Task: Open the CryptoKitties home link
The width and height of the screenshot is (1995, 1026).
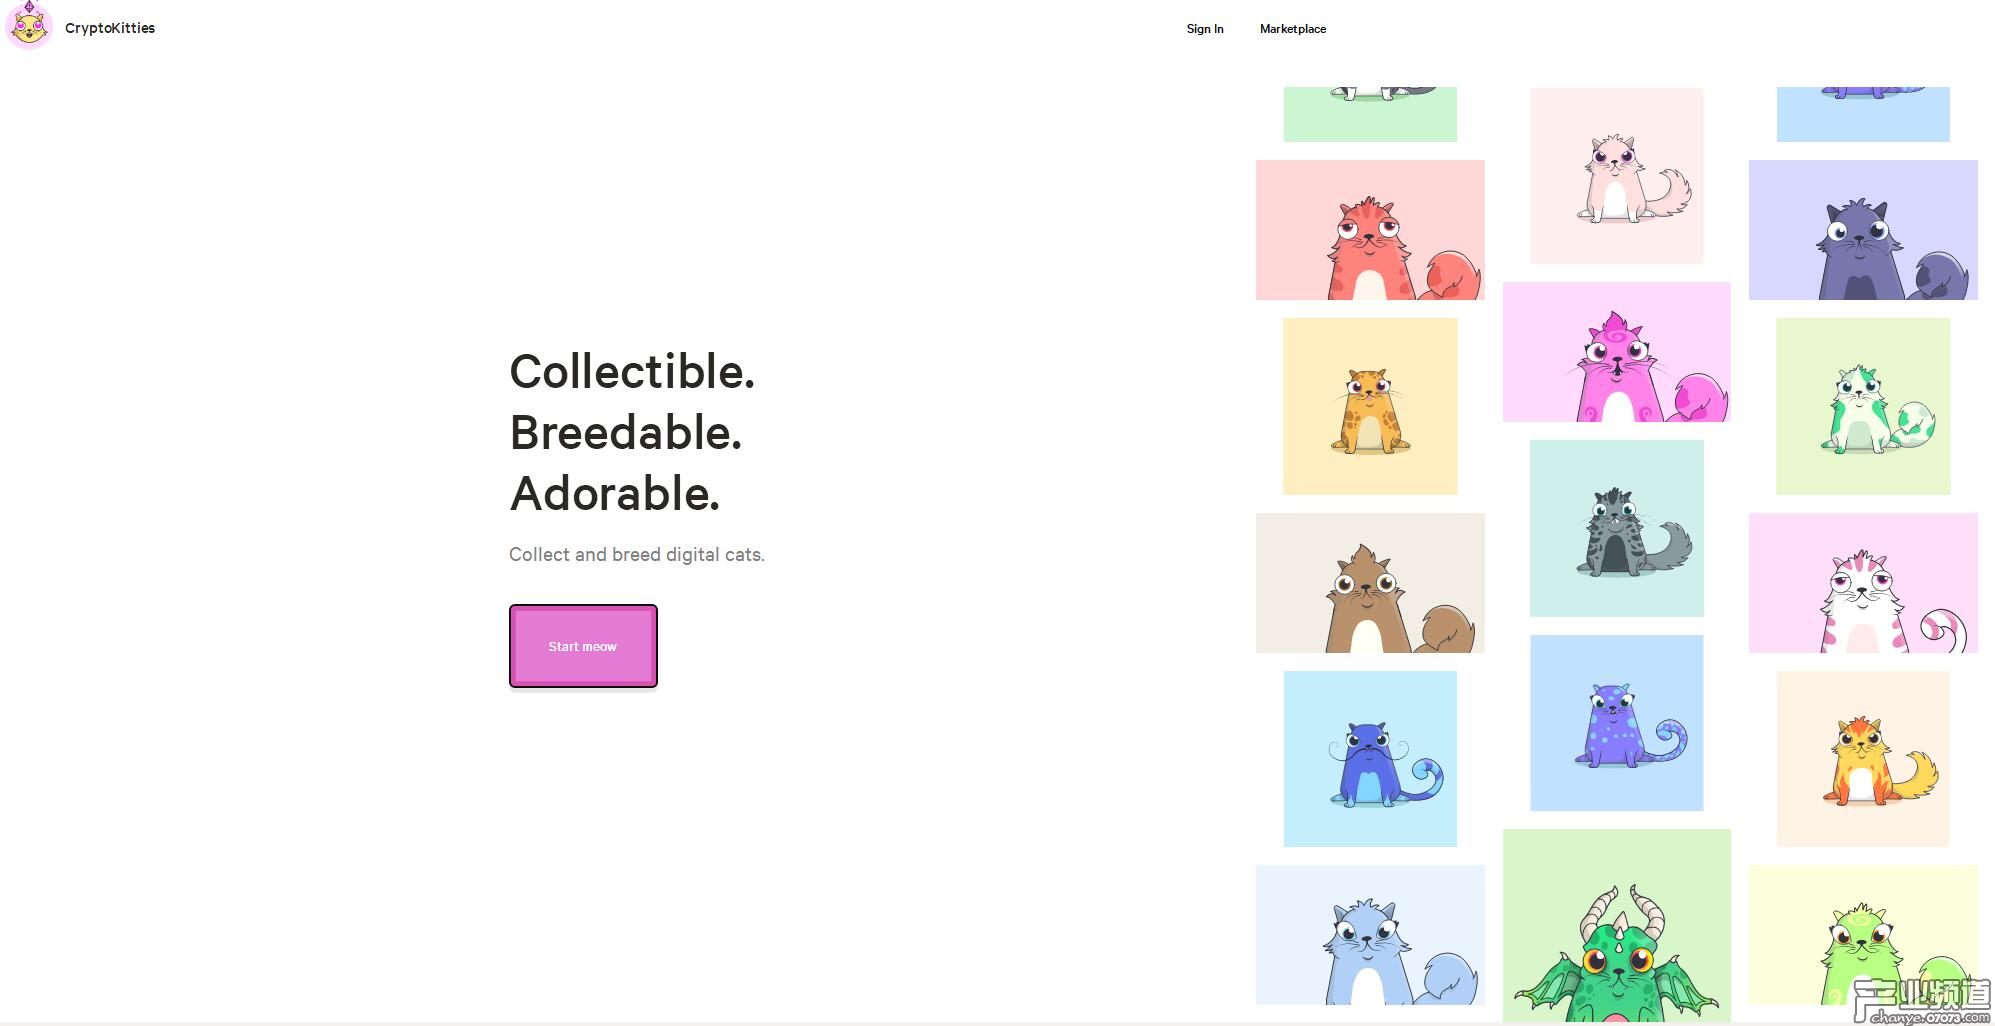Action: coord(110,28)
